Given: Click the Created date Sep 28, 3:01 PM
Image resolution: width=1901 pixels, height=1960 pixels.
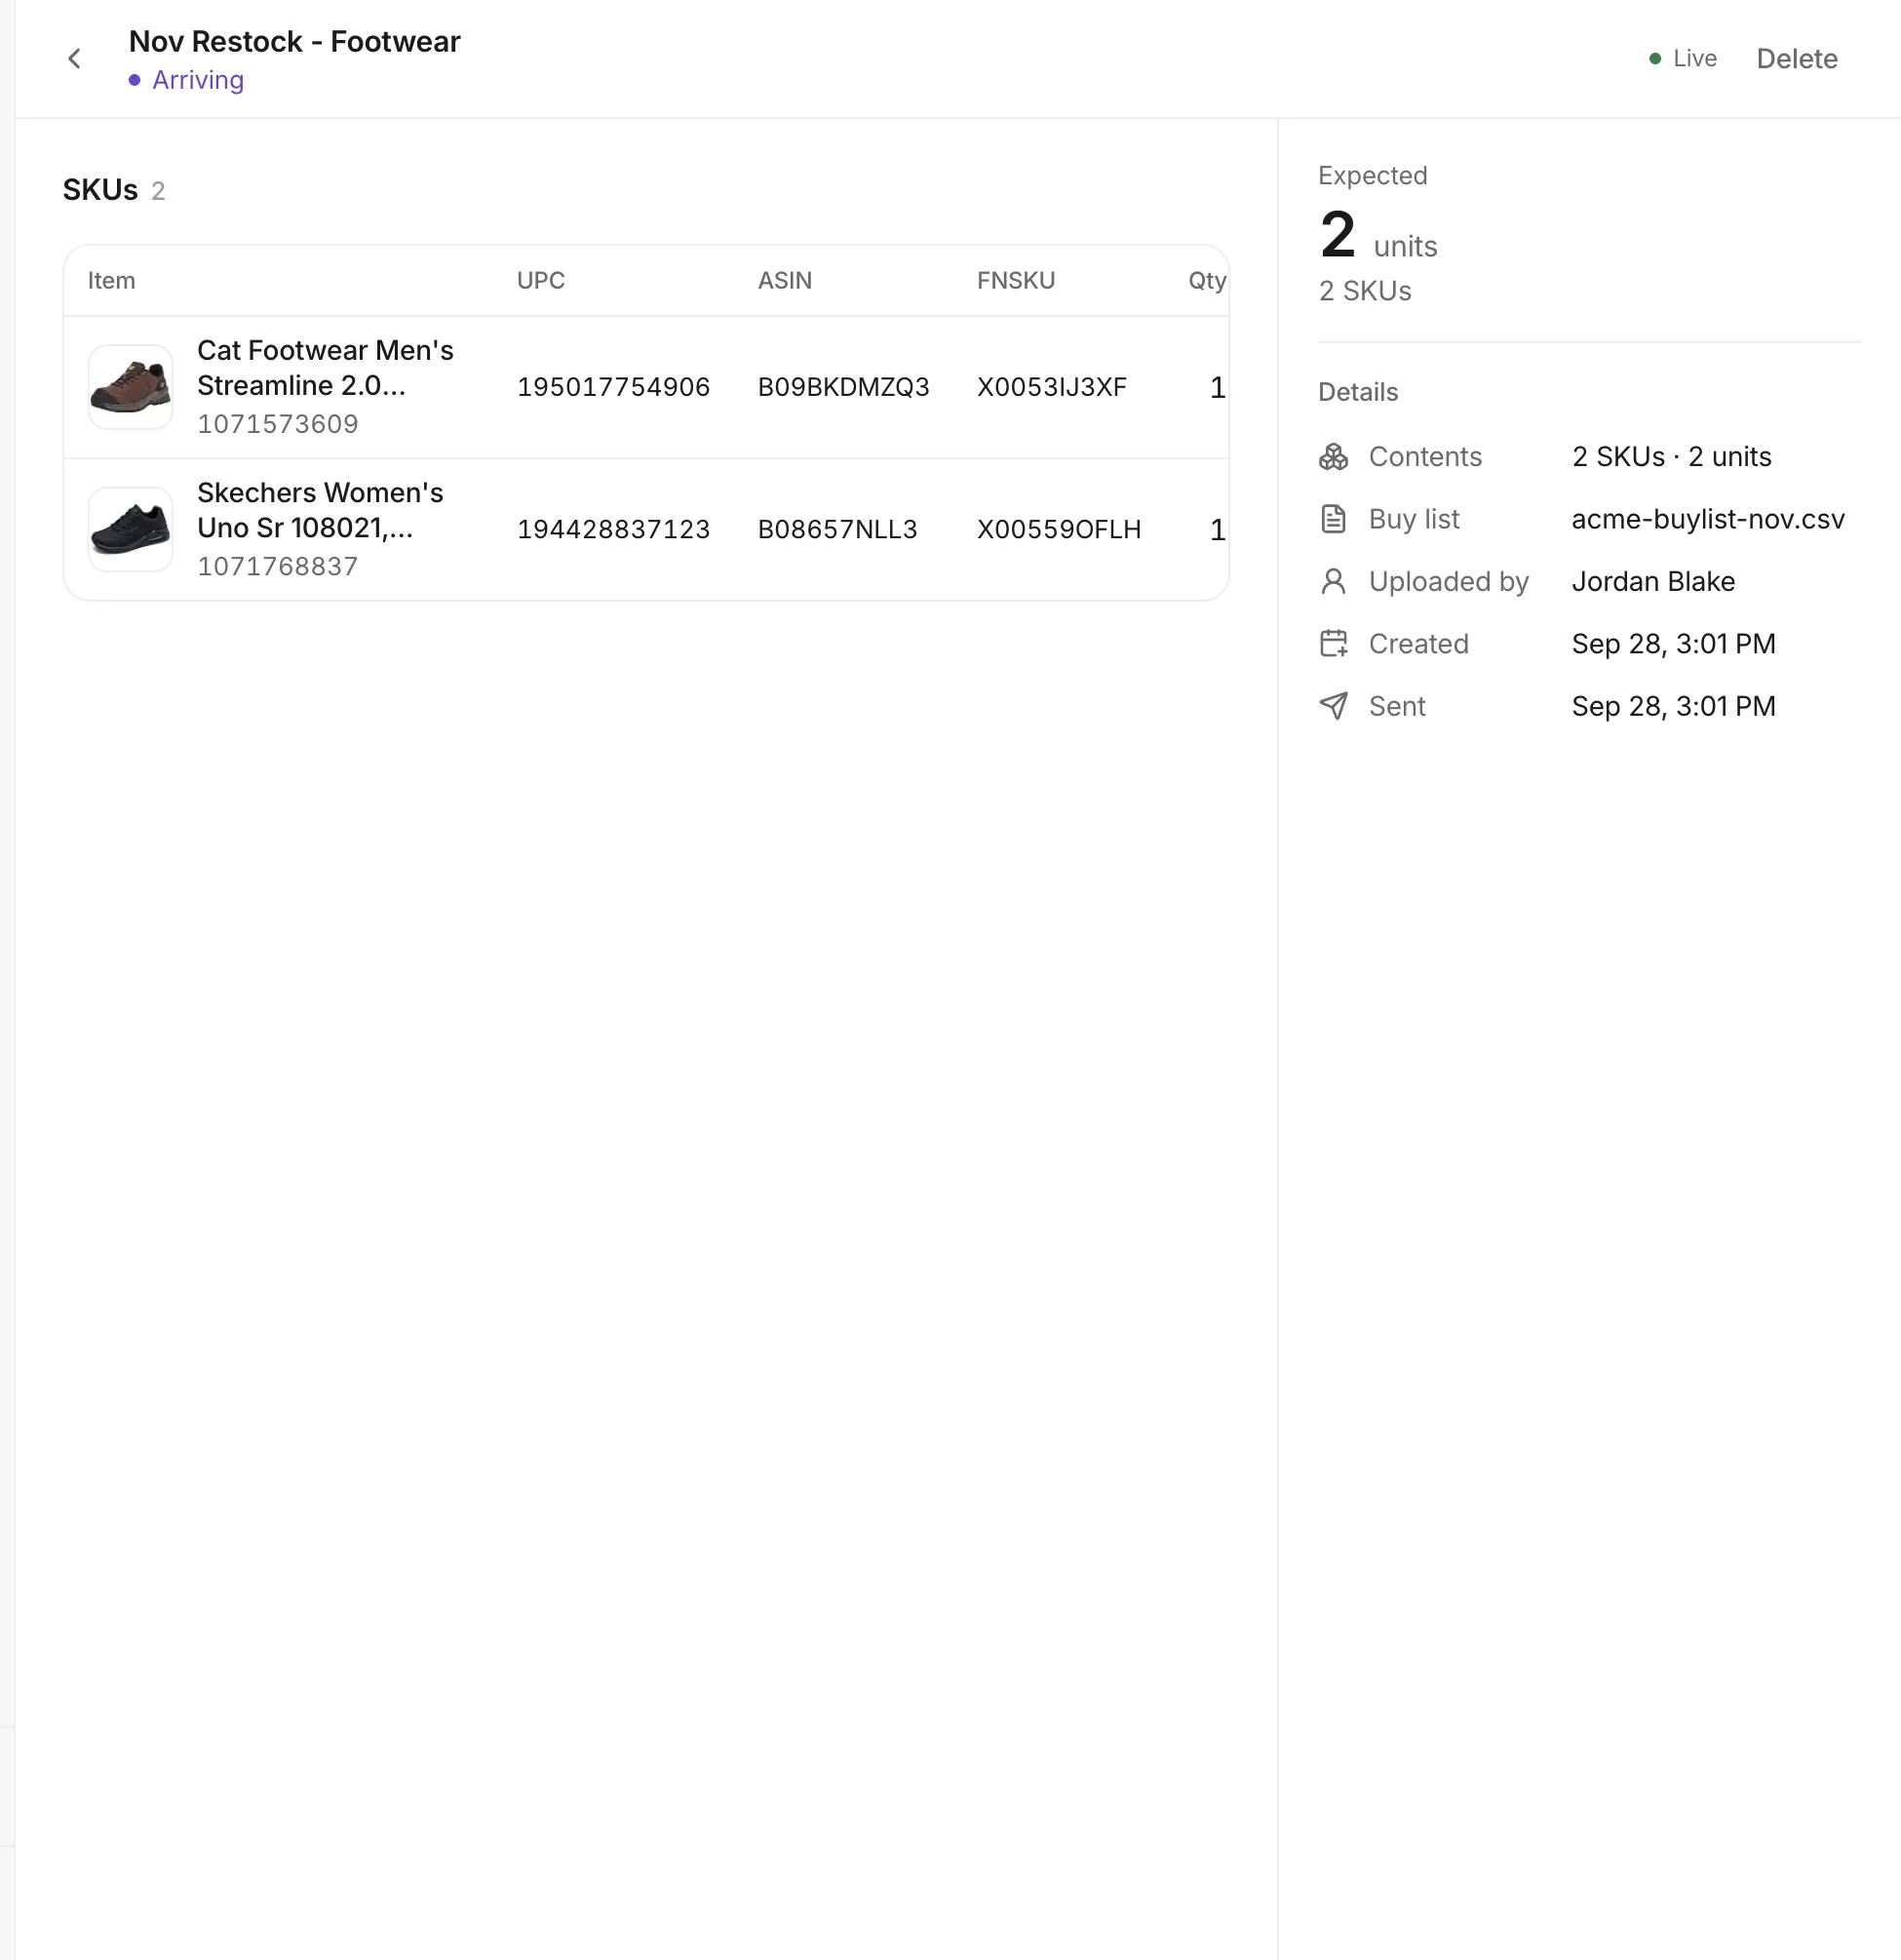Looking at the screenshot, I should click(x=1673, y=643).
